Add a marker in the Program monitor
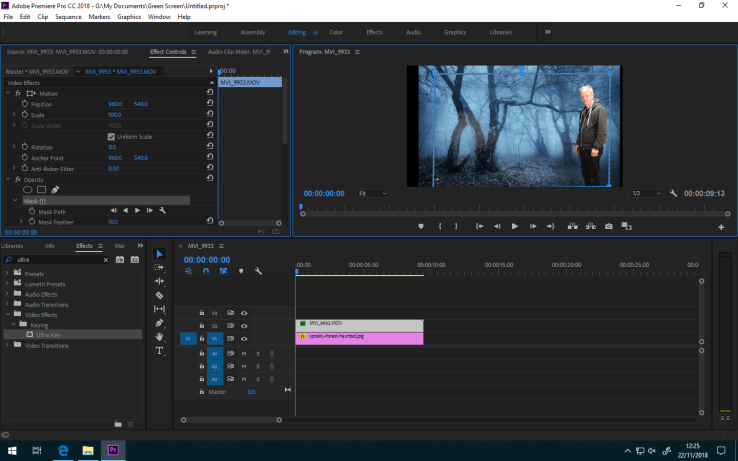This screenshot has height=461, width=738. [x=421, y=226]
